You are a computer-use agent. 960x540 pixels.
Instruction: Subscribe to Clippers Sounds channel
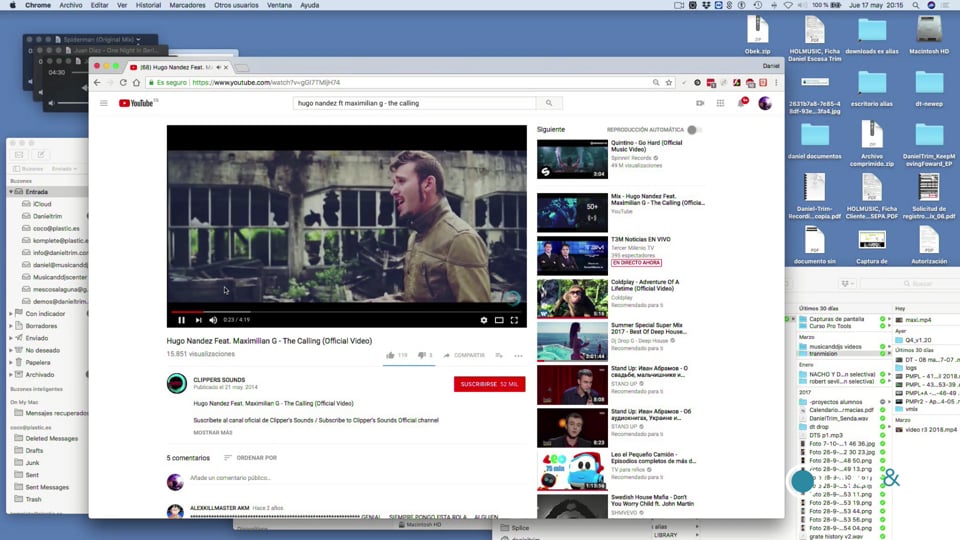[489, 384]
